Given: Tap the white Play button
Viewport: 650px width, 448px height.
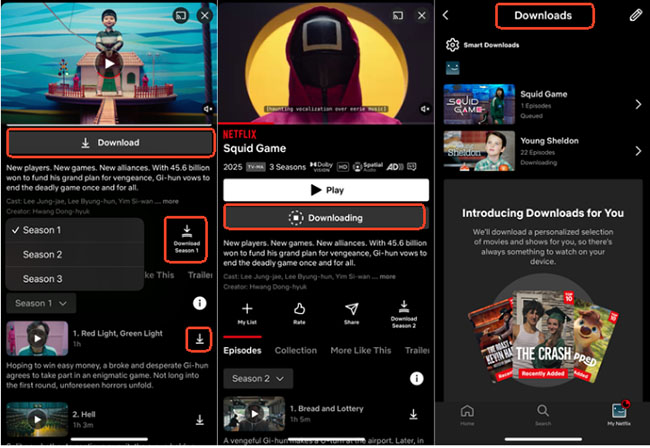Looking at the screenshot, I should (x=326, y=190).
